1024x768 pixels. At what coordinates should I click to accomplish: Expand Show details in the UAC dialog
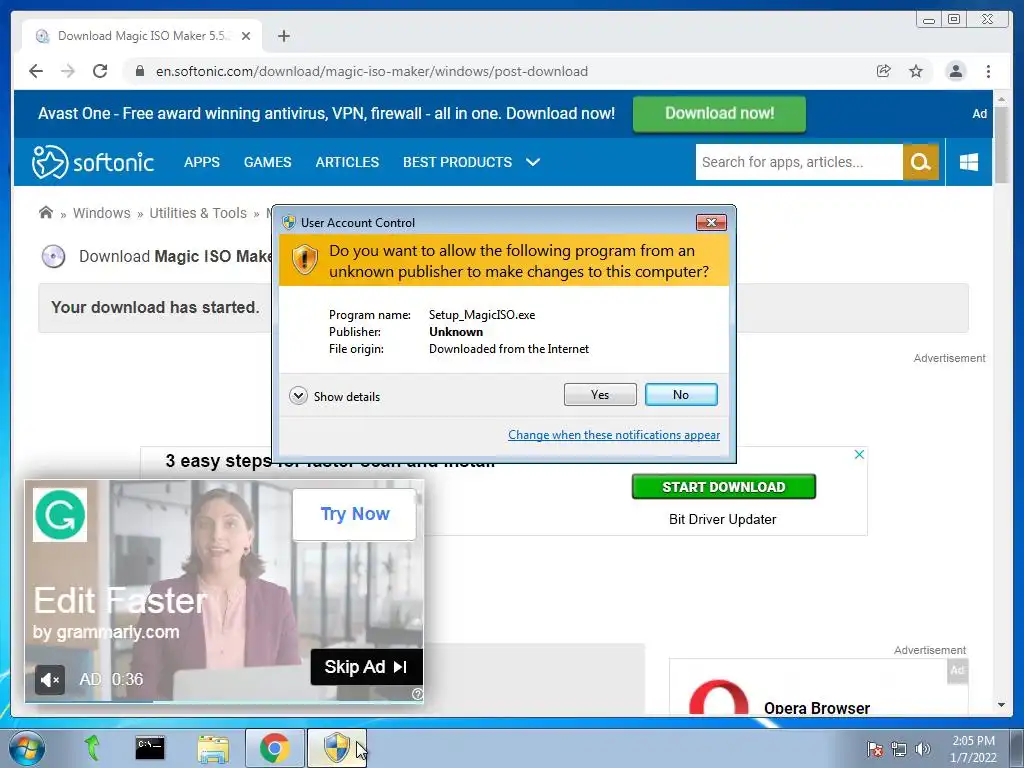click(334, 396)
